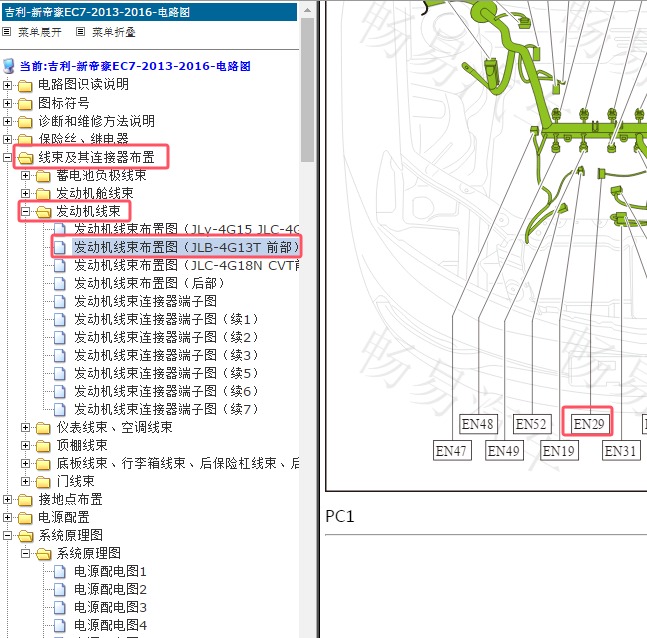Click the 图标符号 folder icon
The image size is (647, 638).
click(x=25, y=104)
